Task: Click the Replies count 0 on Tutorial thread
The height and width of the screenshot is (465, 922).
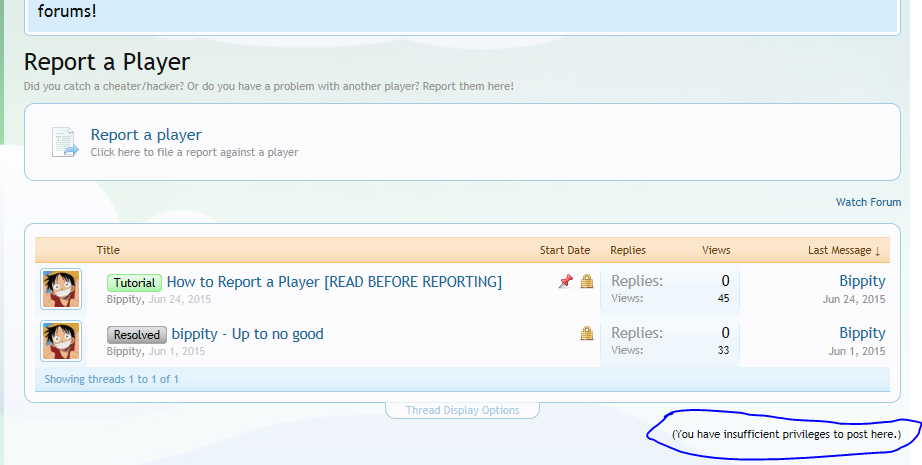Action: tap(725, 281)
